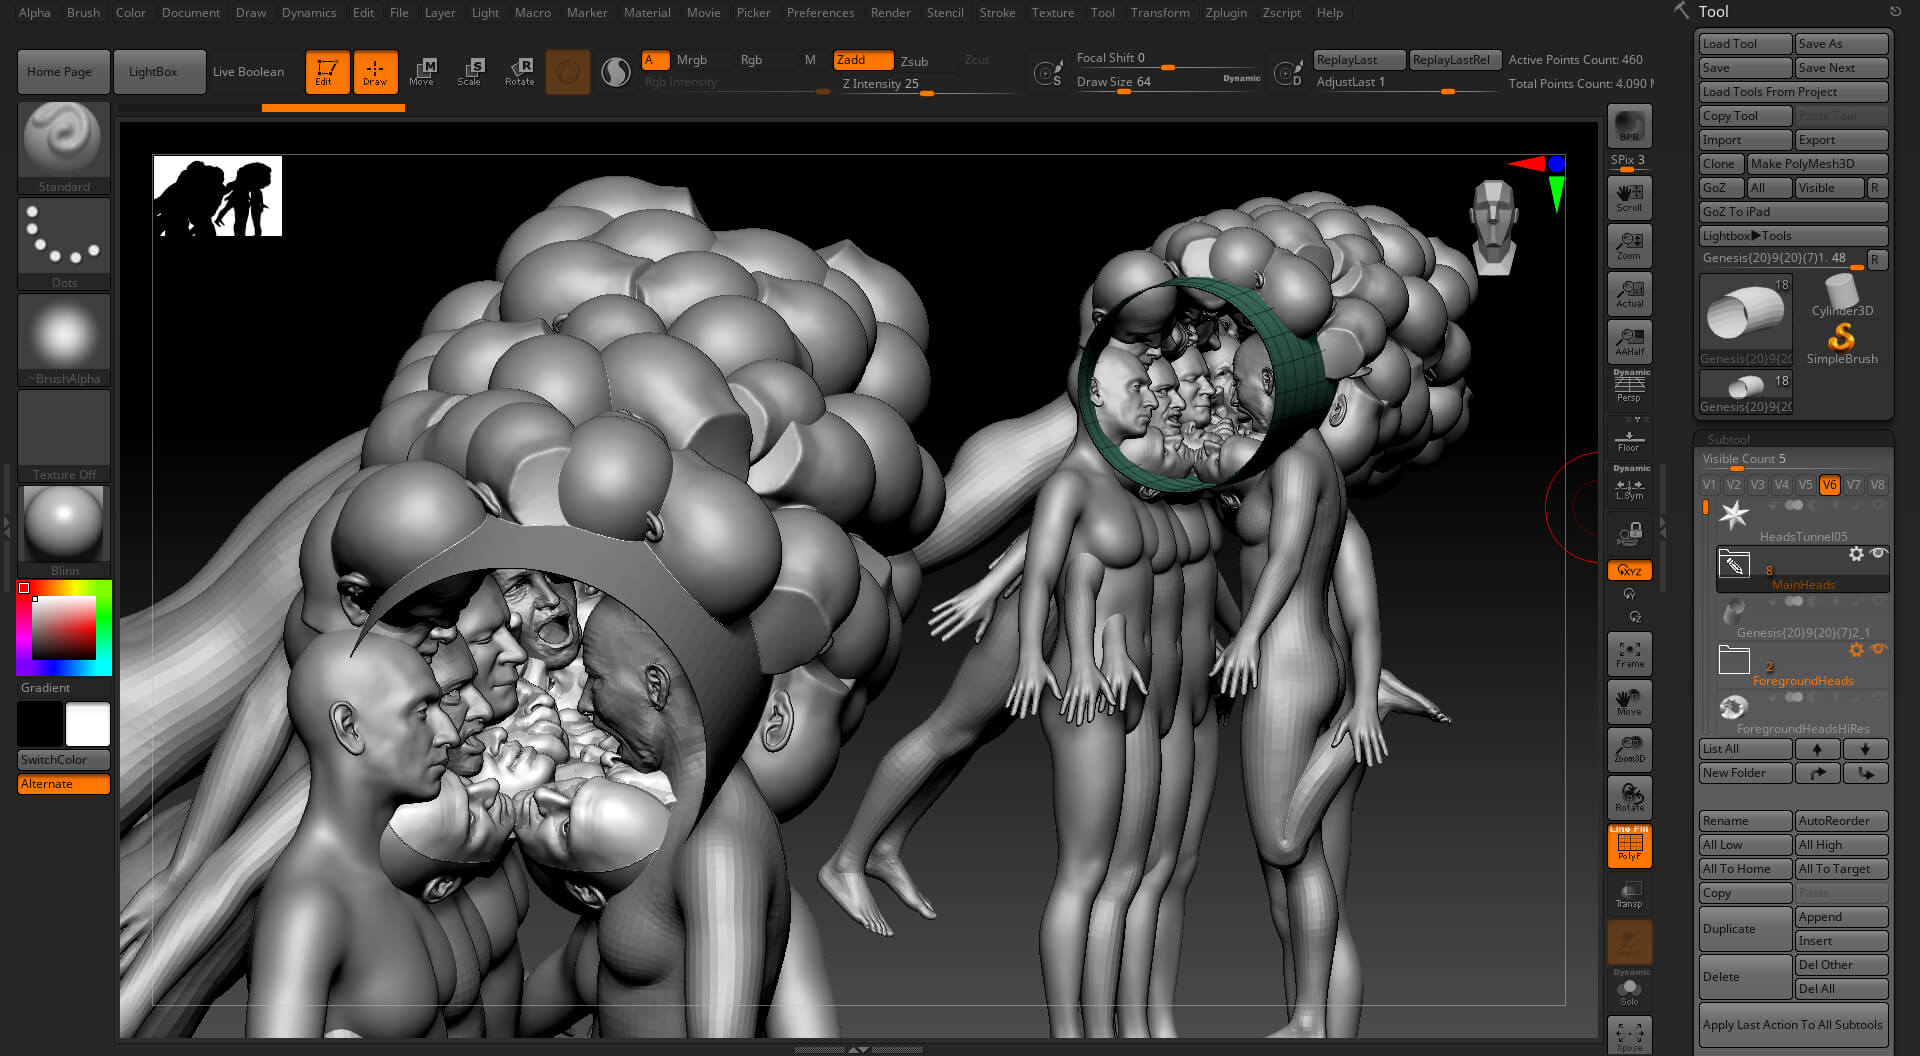The image size is (1920, 1056).
Task: Switch to the Scale transform mode
Action: point(470,72)
